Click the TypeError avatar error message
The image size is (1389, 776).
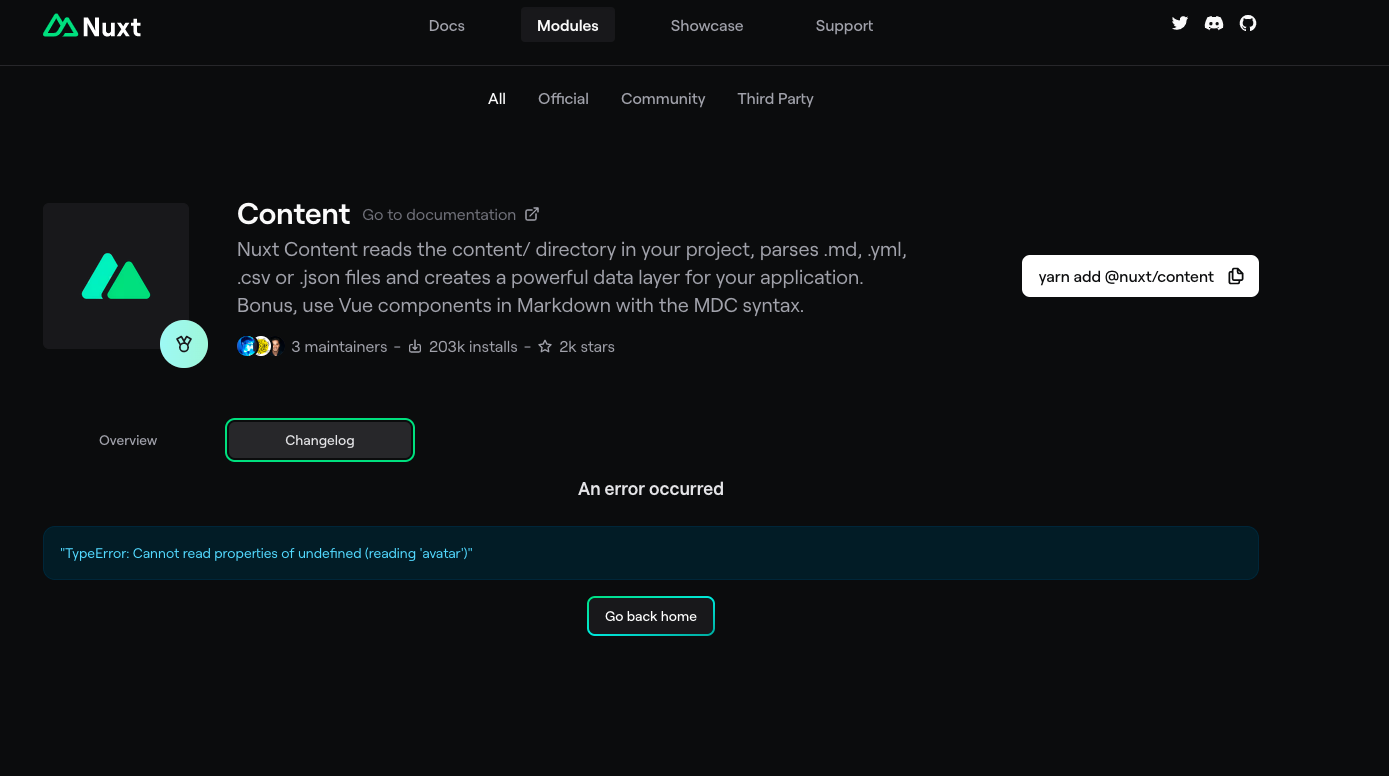(266, 553)
